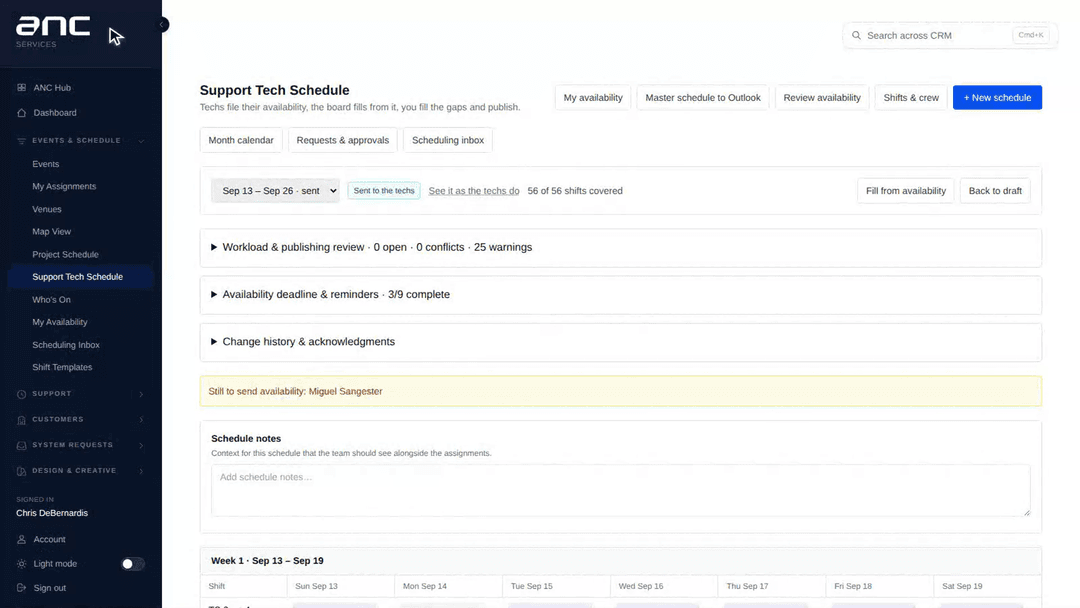Click the Fill from availability button
The image size is (1080, 608).
click(x=906, y=191)
